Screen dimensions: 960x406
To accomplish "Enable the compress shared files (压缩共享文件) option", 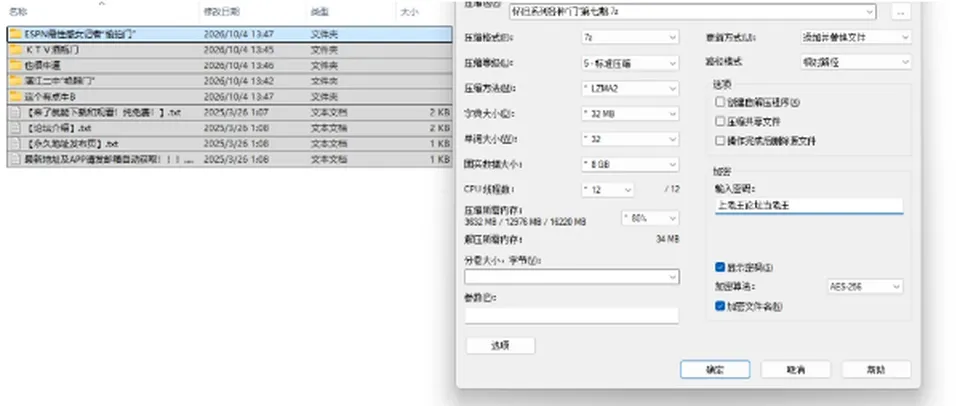I will pos(720,121).
